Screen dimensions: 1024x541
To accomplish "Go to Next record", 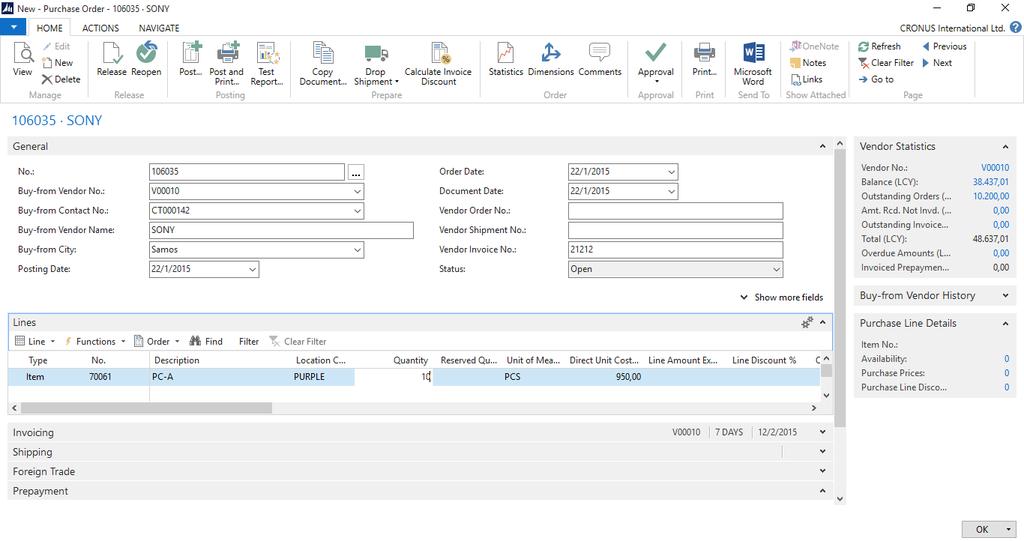I will point(936,63).
